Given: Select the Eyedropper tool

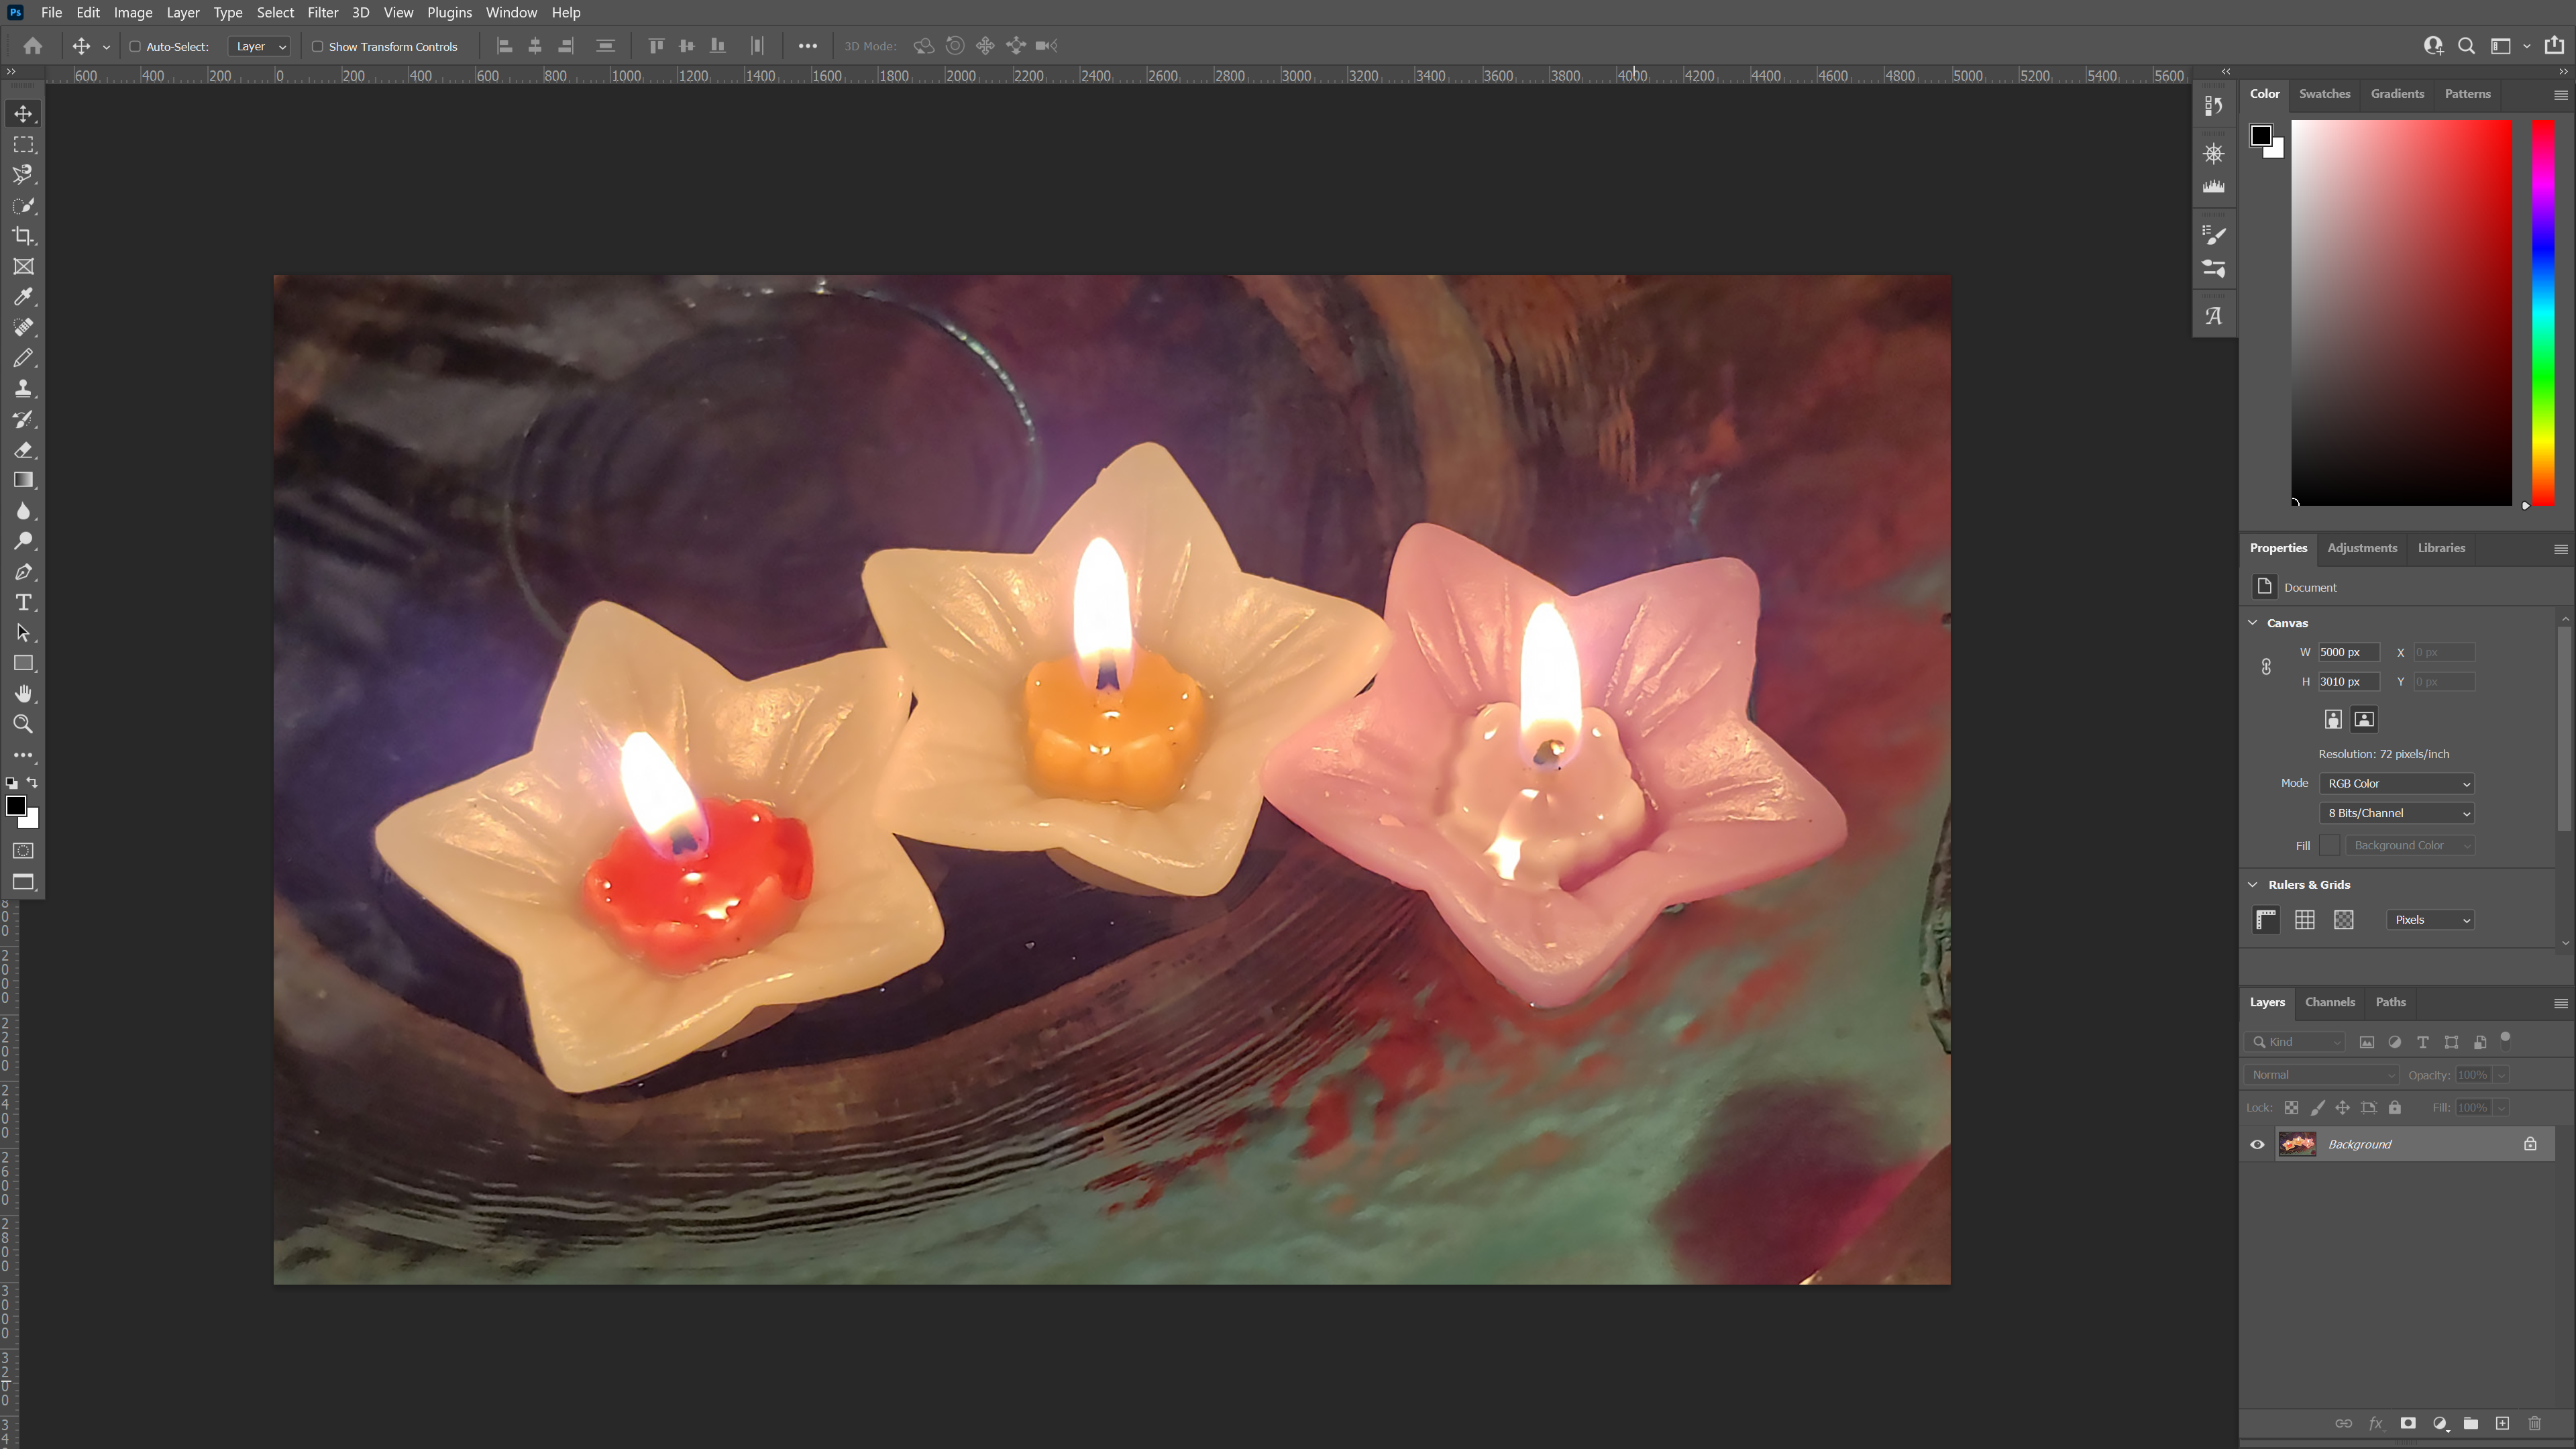Looking at the screenshot, I should (x=23, y=297).
